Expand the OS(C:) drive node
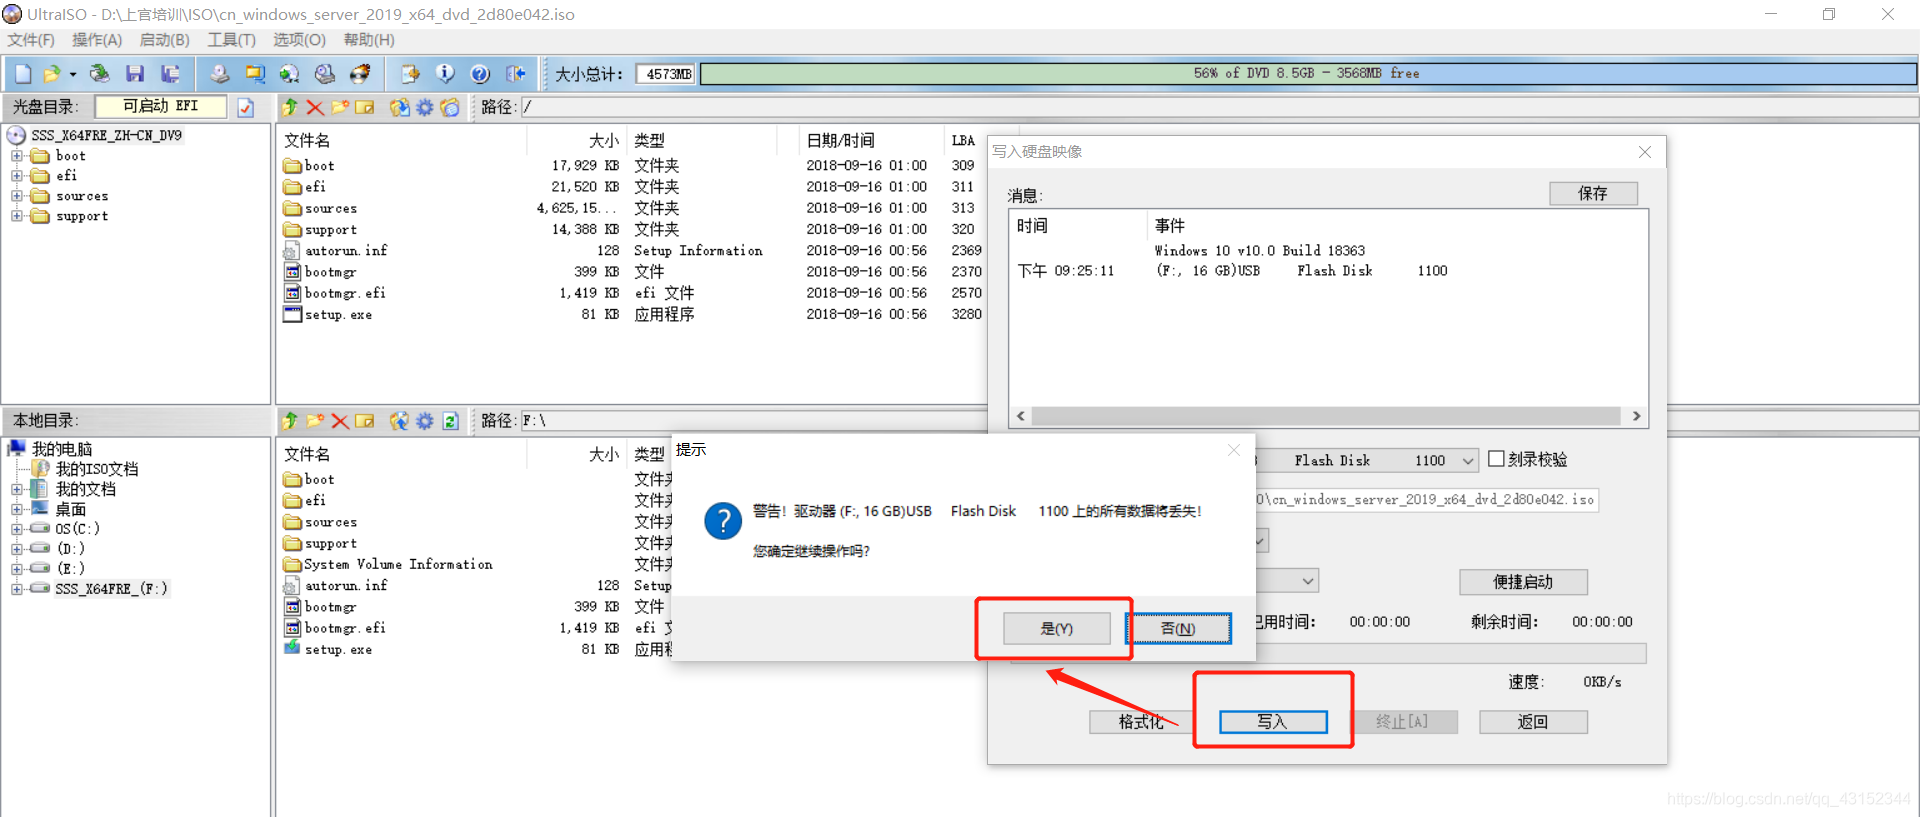This screenshot has width=1920, height=817. (17, 529)
